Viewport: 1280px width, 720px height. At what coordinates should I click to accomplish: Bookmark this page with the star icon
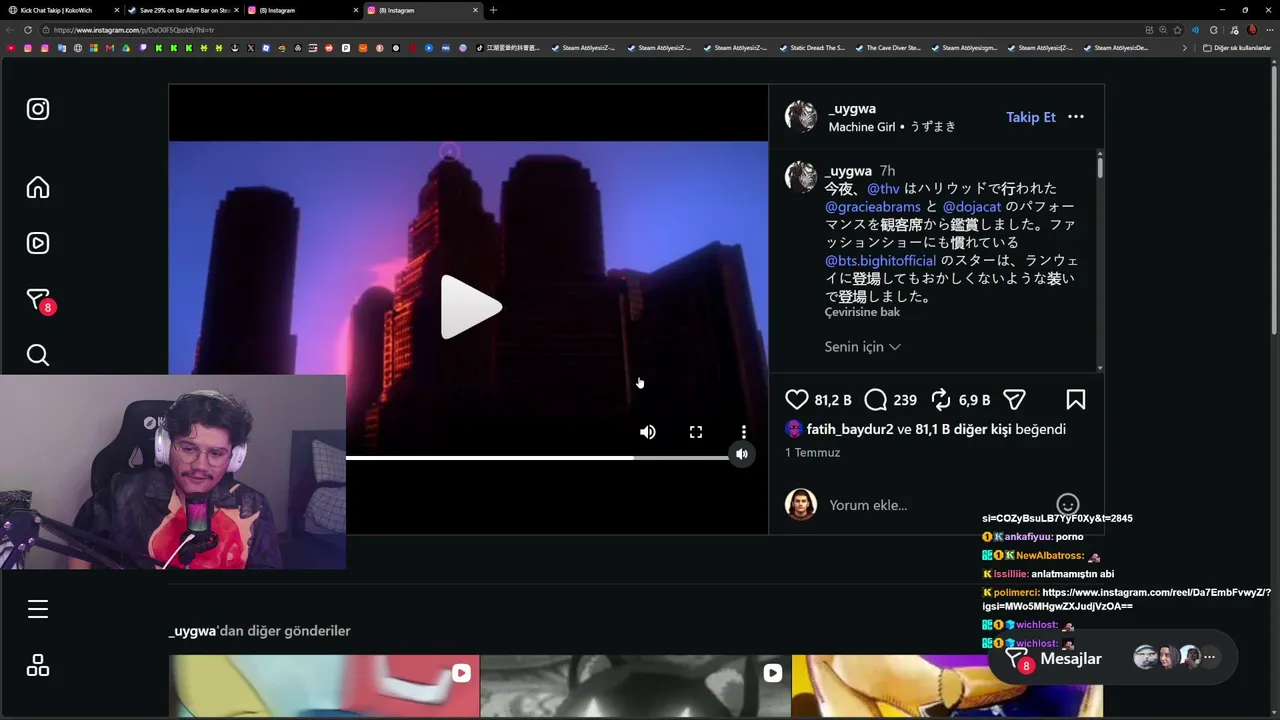point(1177,30)
